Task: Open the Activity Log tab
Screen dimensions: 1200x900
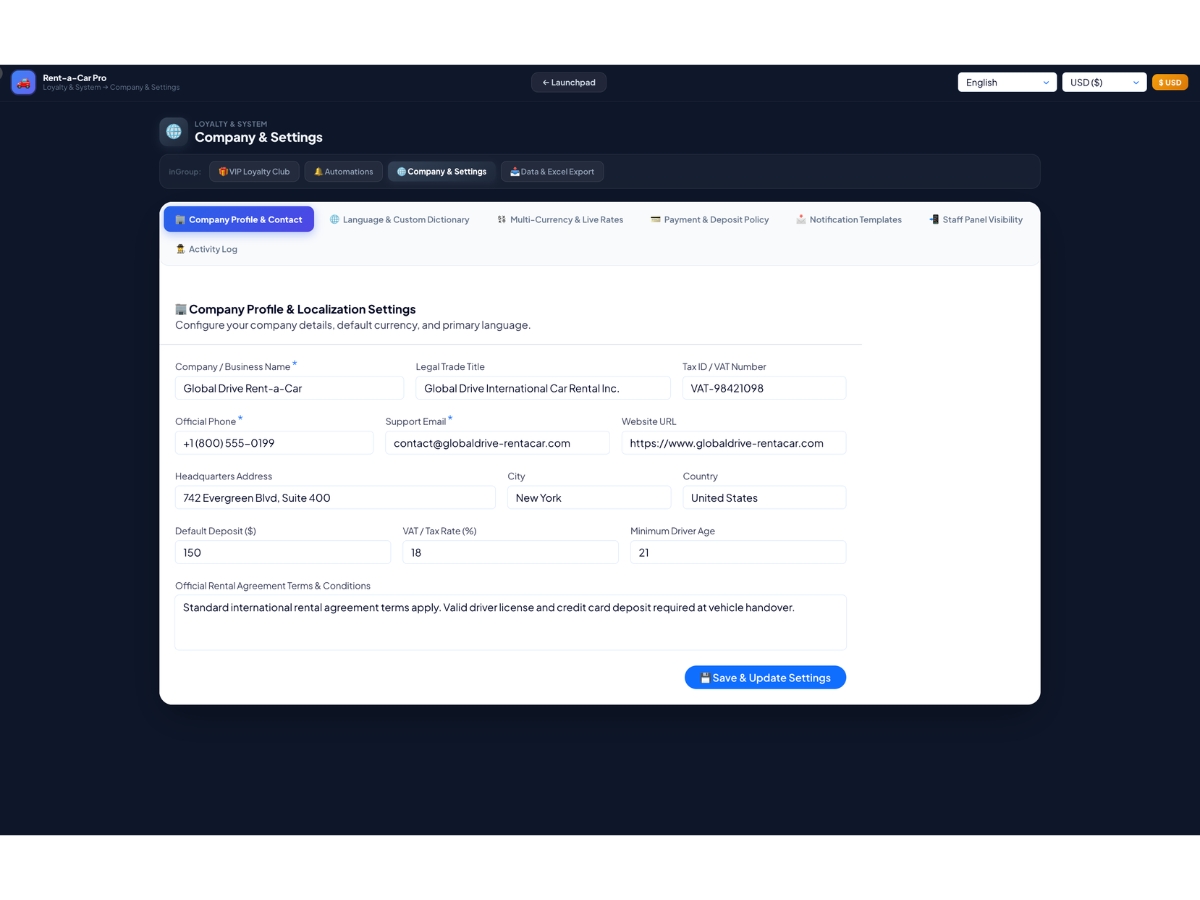Action: 207,249
